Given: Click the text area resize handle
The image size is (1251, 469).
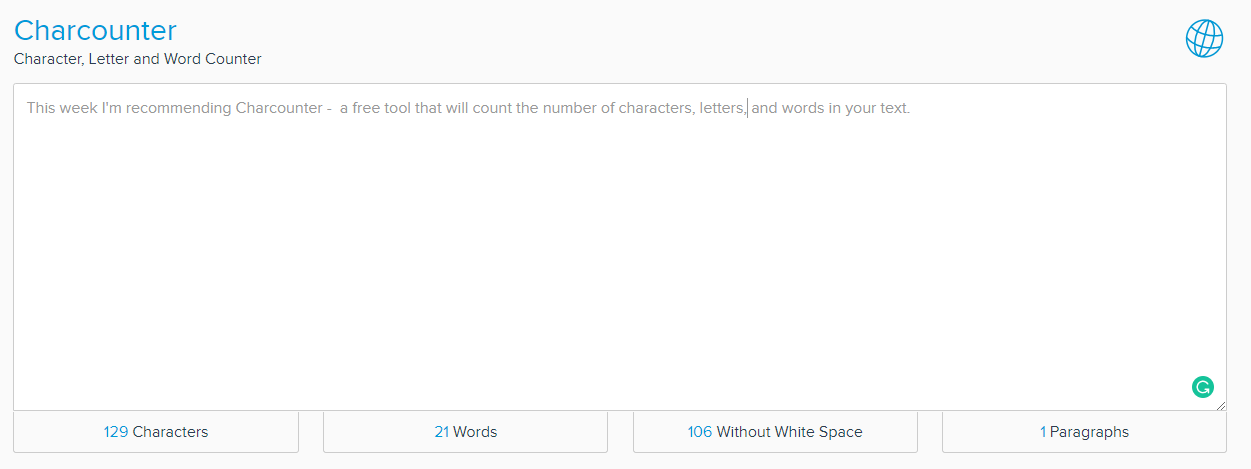Looking at the screenshot, I should pos(1220,404).
